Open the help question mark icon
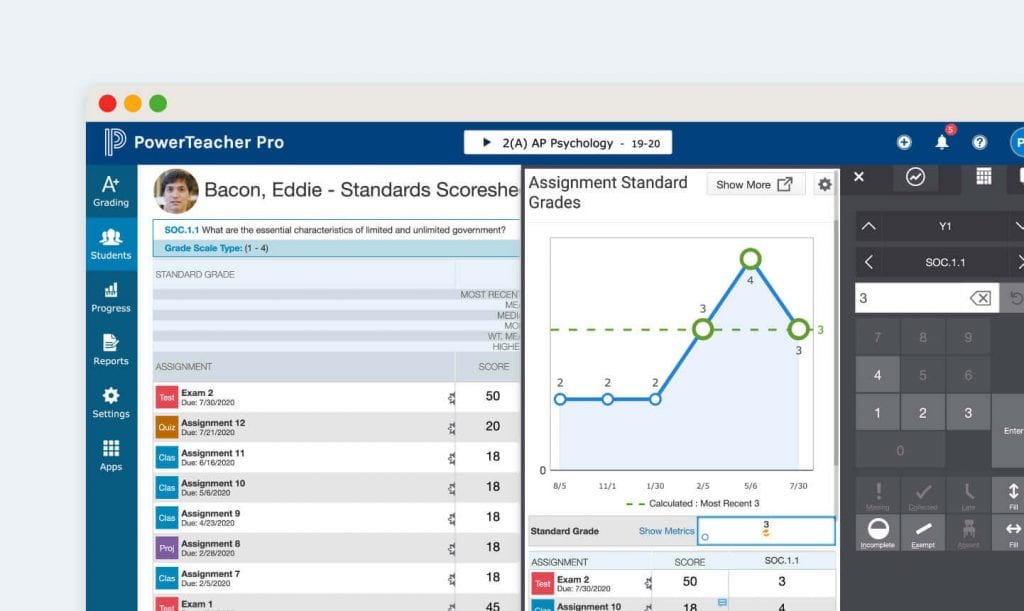 point(980,142)
